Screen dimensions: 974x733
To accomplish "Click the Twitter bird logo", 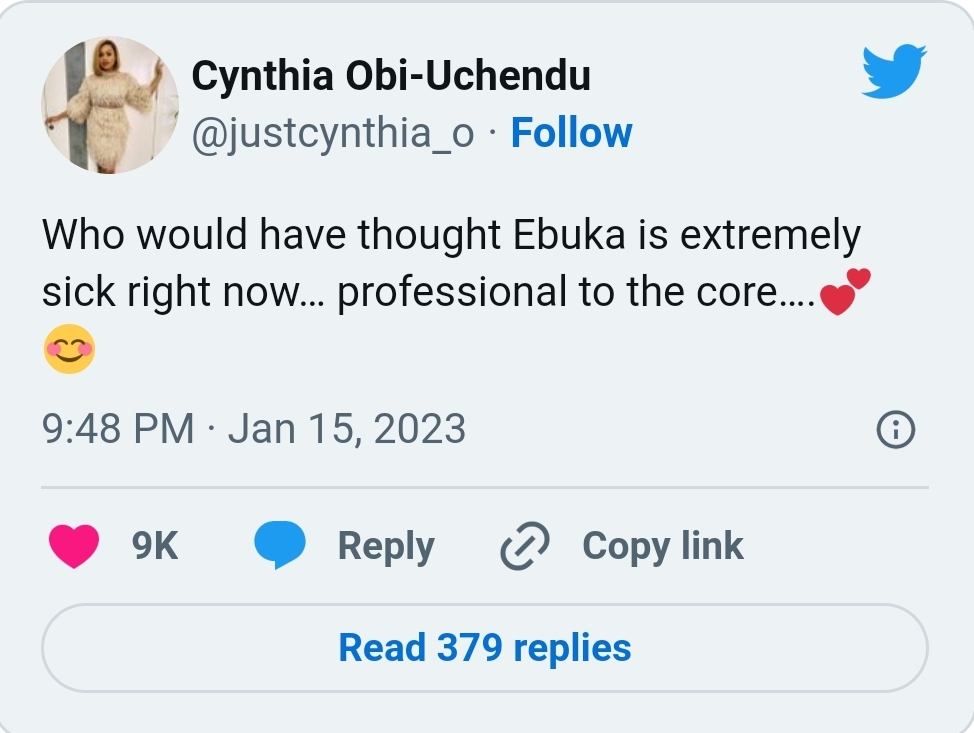I will tap(894, 73).
